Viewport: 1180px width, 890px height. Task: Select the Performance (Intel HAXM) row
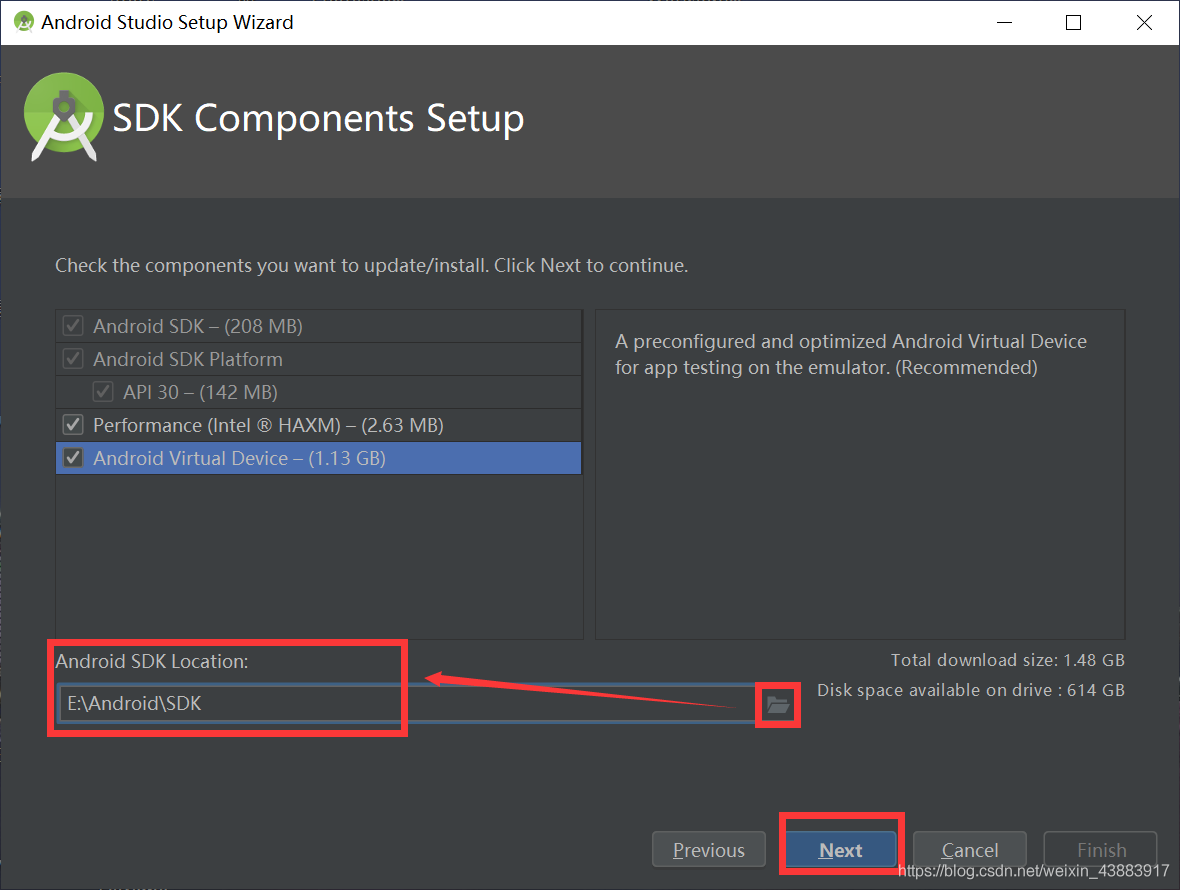(x=318, y=425)
